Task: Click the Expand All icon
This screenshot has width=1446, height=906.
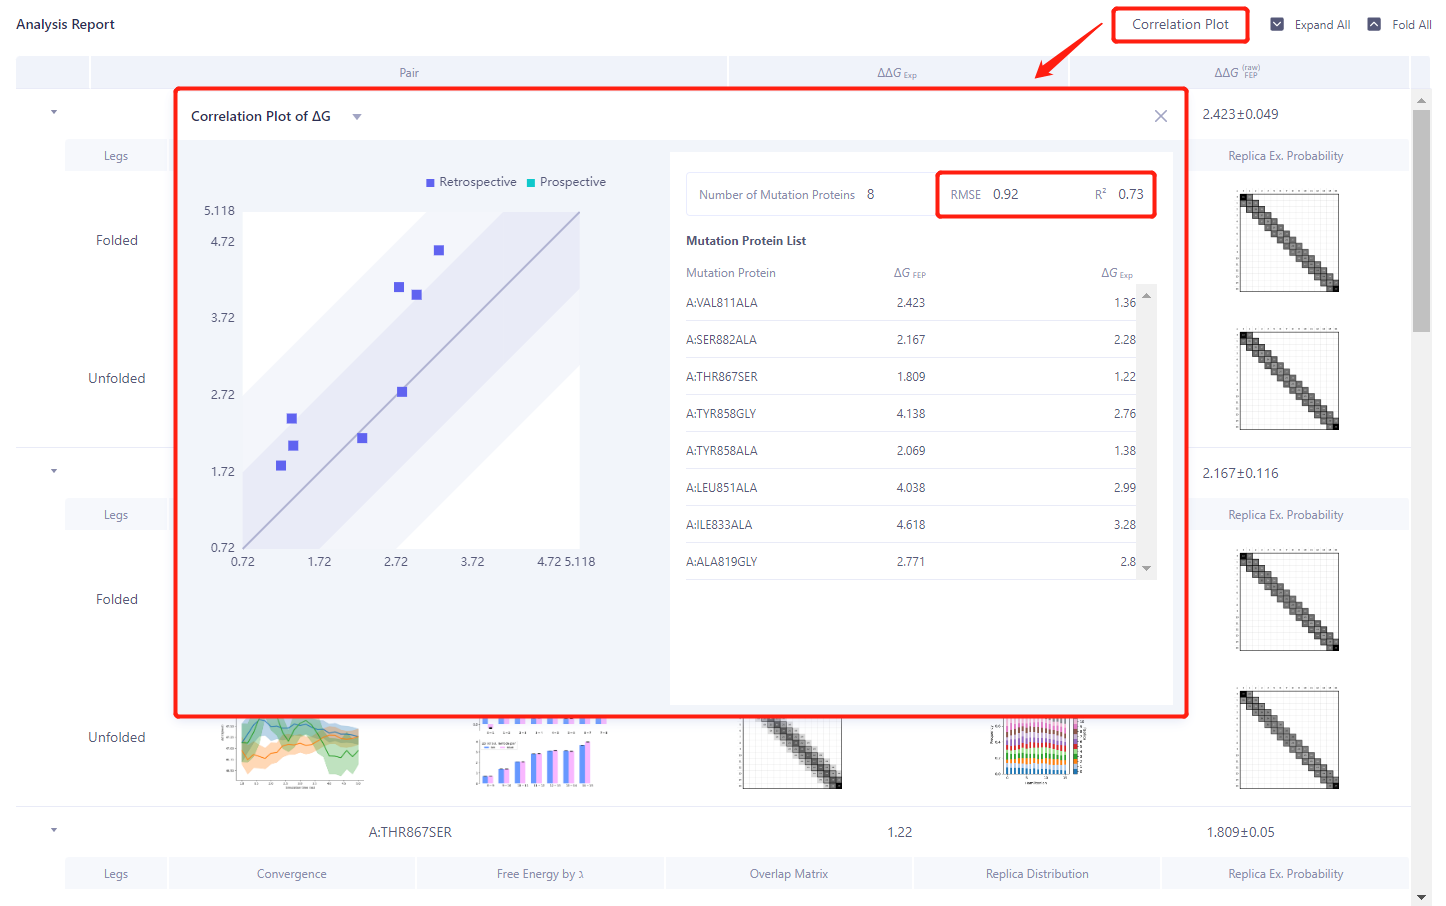Action: tap(1277, 24)
